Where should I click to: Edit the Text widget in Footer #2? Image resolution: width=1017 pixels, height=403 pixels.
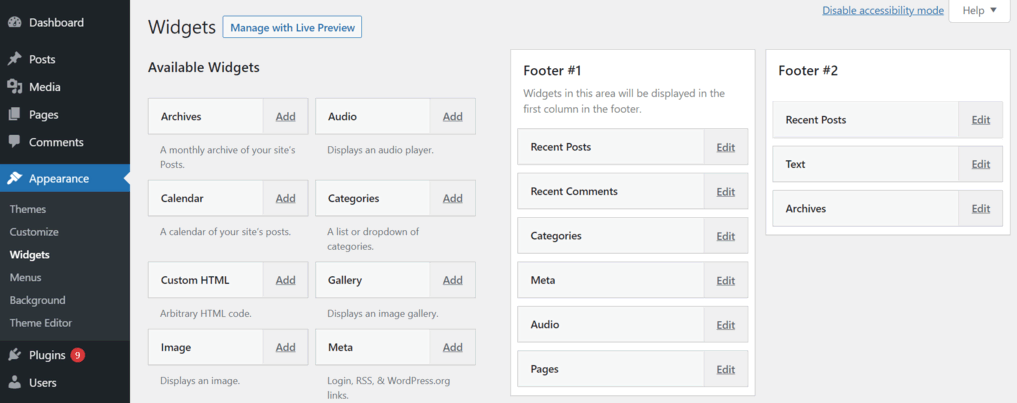tap(980, 165)
